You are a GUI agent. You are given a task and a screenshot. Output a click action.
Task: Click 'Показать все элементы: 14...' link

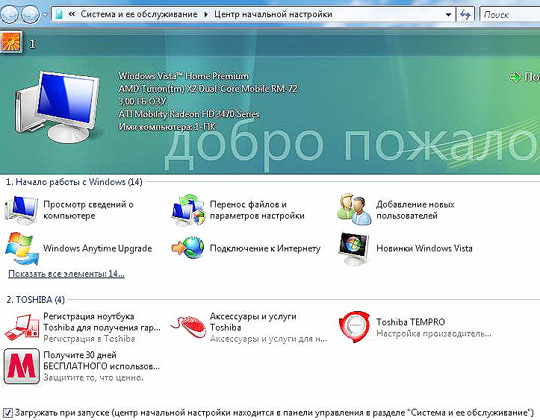66,274
